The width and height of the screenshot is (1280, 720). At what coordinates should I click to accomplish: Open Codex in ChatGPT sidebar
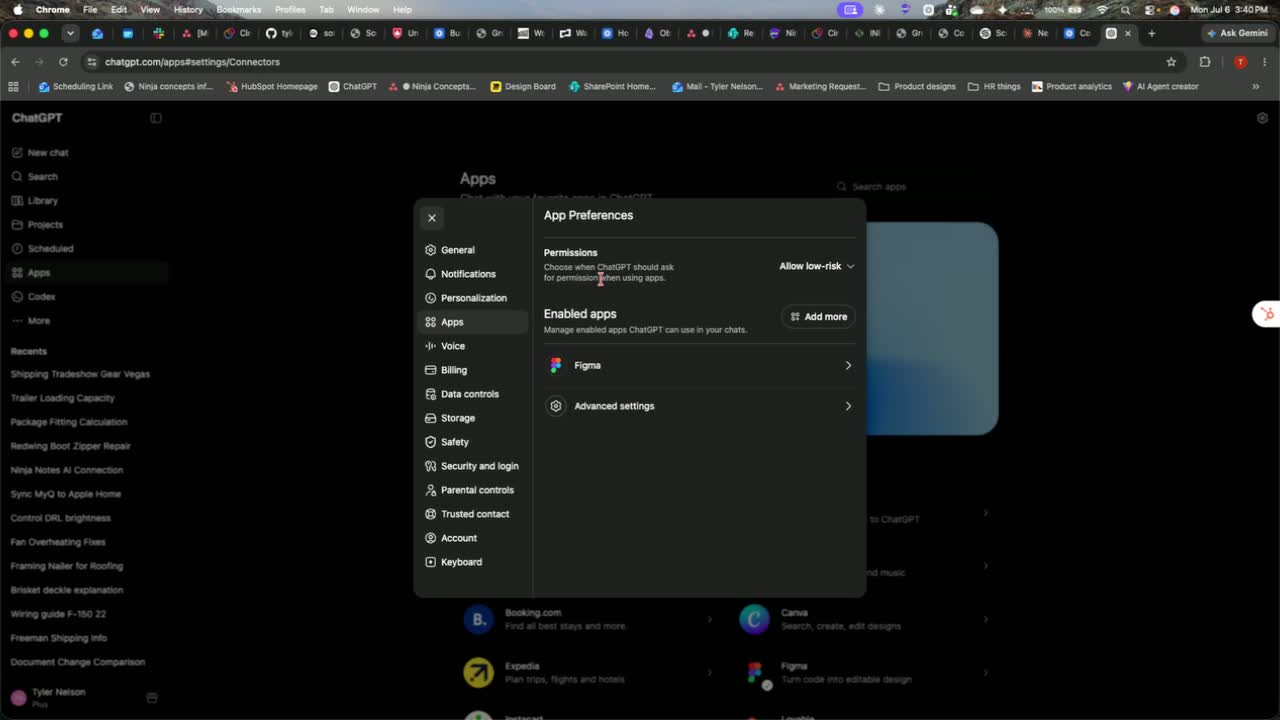coord(85,297)
